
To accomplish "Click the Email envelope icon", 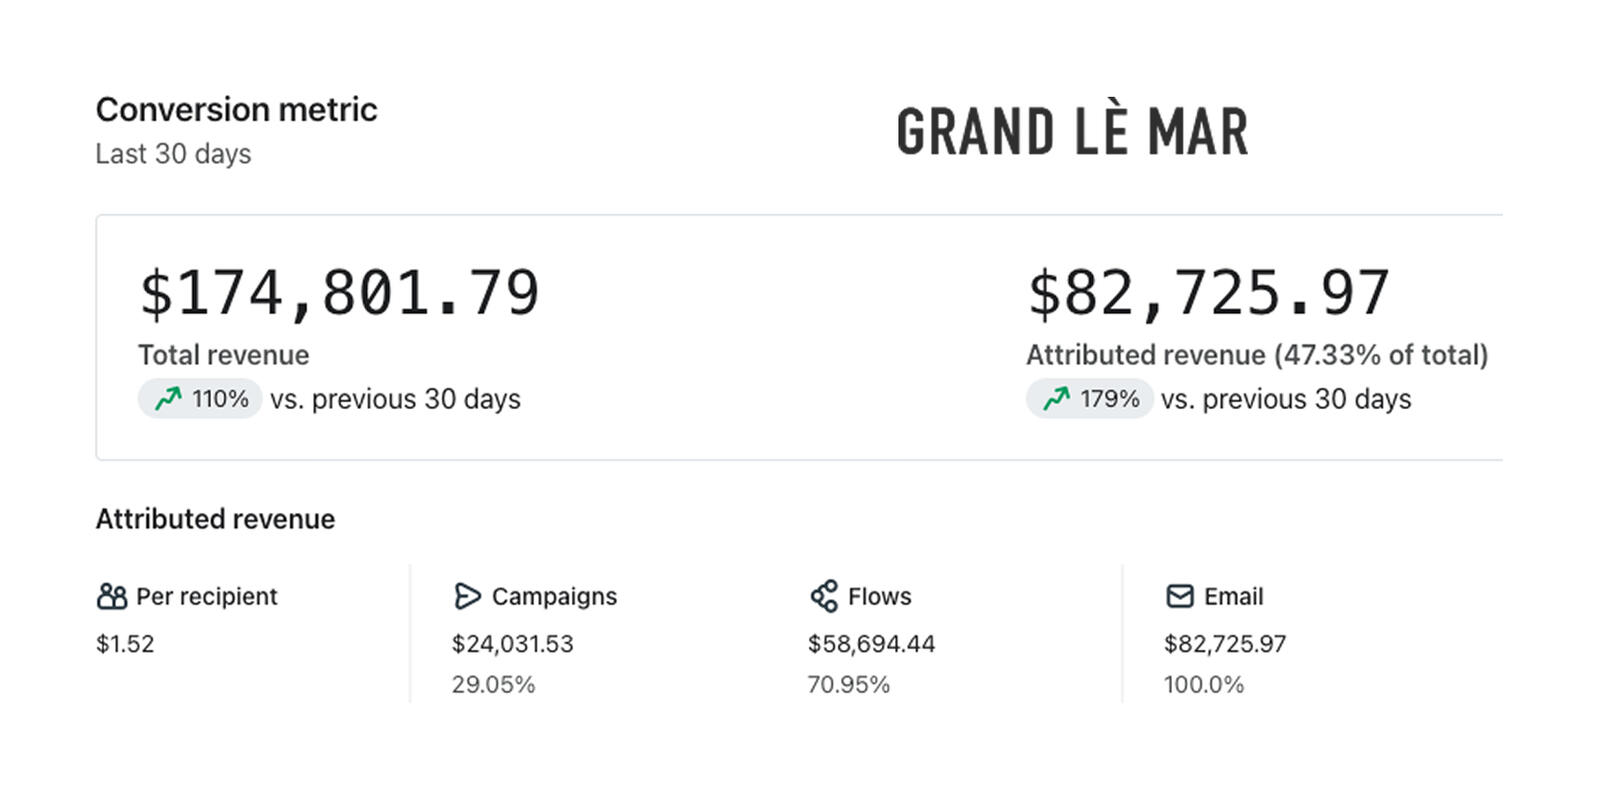I will coord(1180,597).
